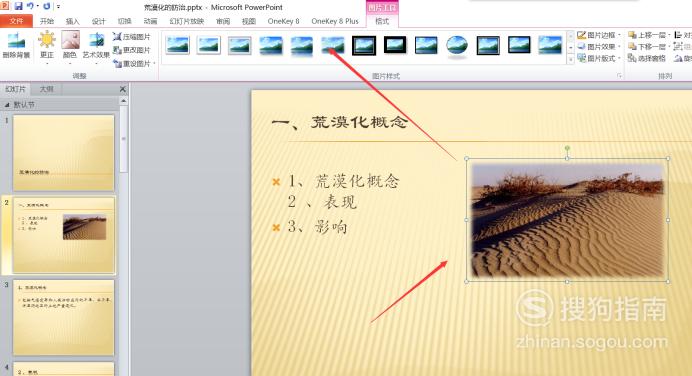Screen dimensions: 692x376
Task: Click the desert sand dune picture
Action: [x=567, y=220]
